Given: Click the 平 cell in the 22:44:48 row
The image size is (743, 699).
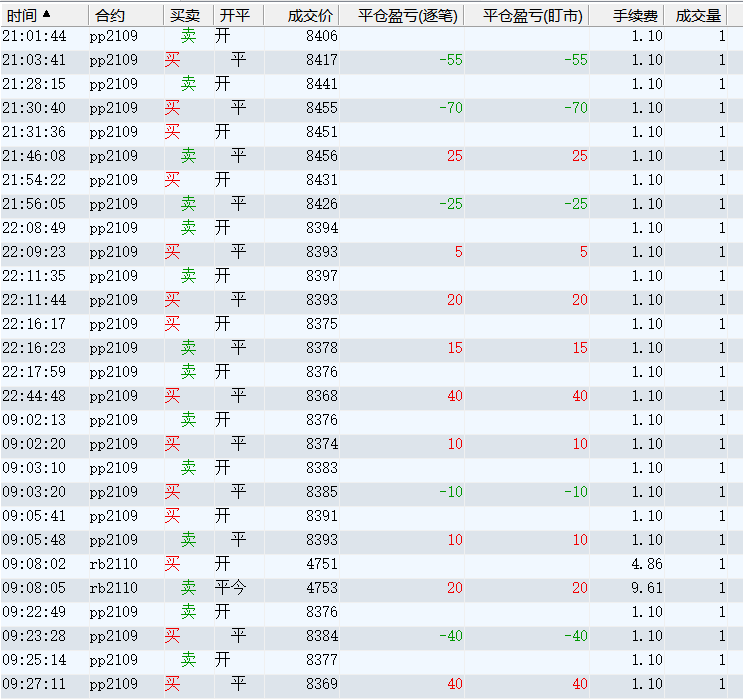Looking at the screenshot, I should tap(238, 396).
